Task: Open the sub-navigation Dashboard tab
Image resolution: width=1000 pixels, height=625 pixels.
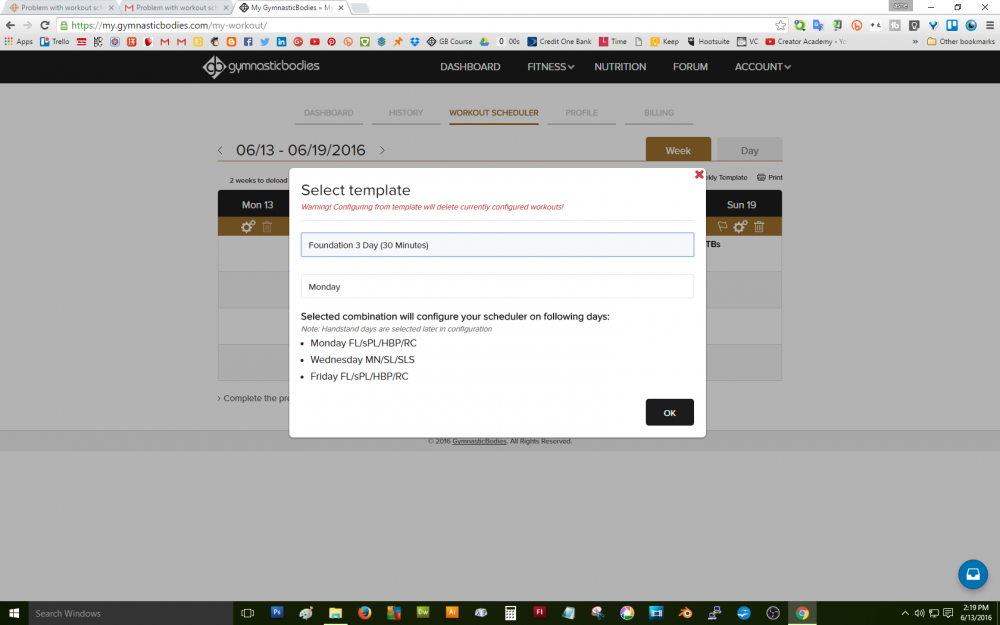Action: (x=328, y=113)
